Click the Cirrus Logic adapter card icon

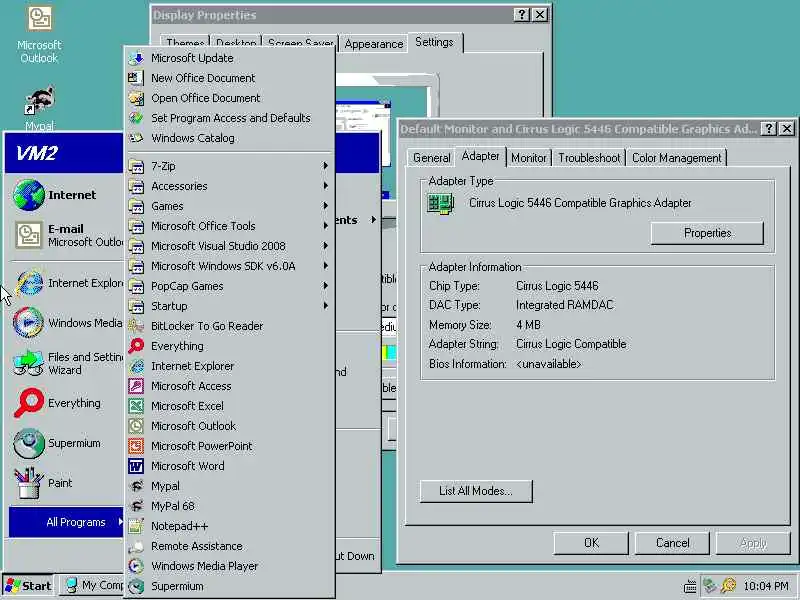coord(440,204)
